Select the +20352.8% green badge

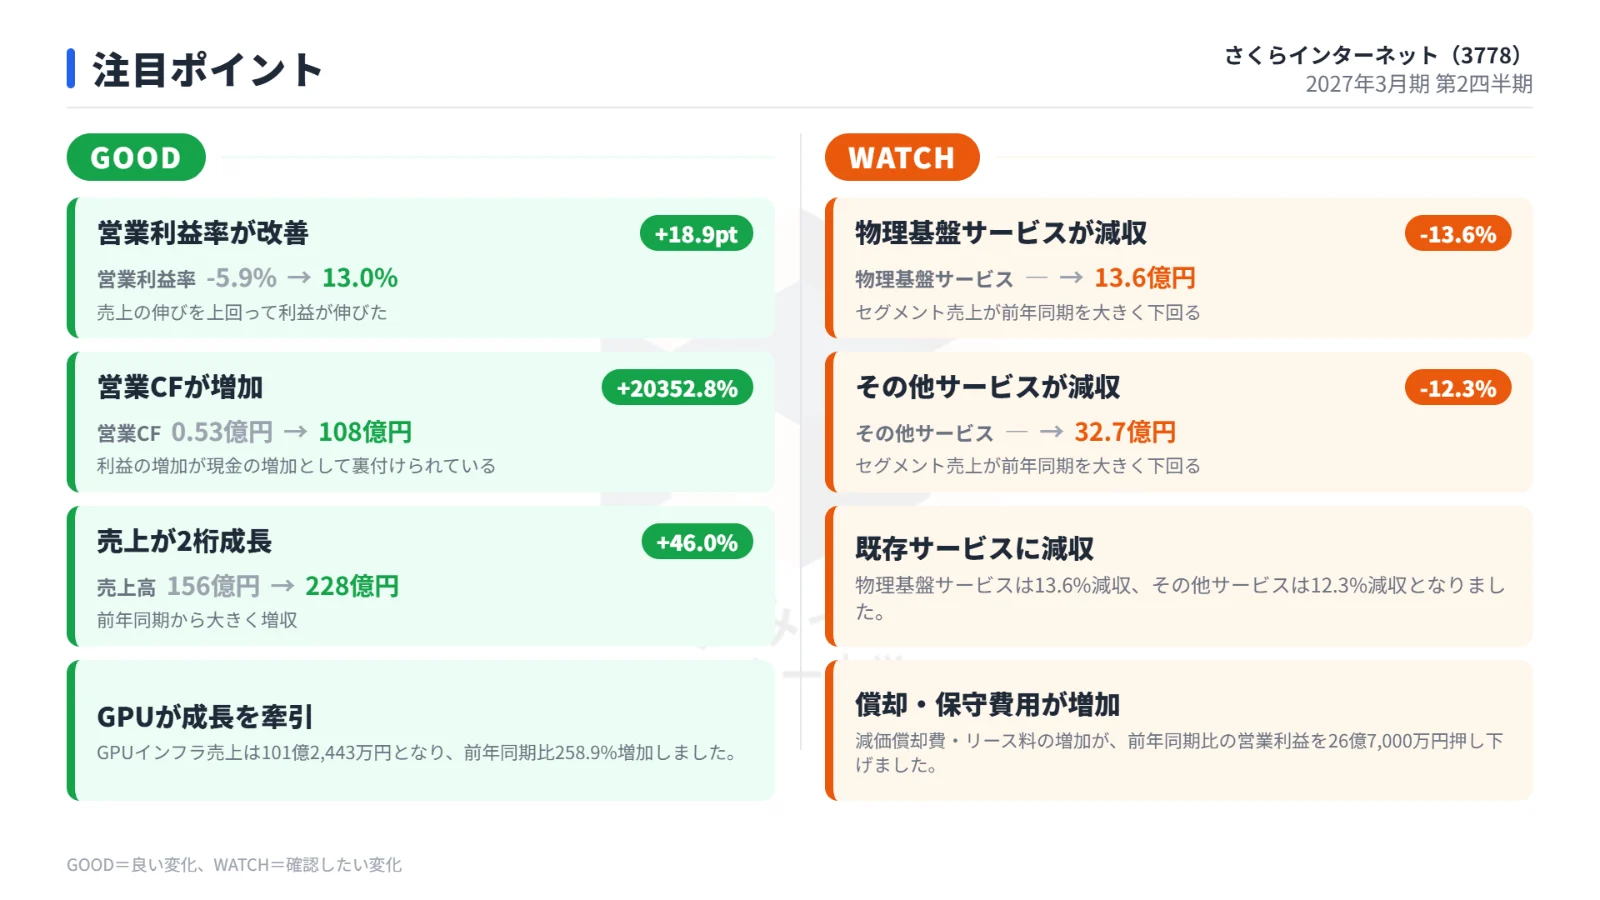(x=677, y=388)
